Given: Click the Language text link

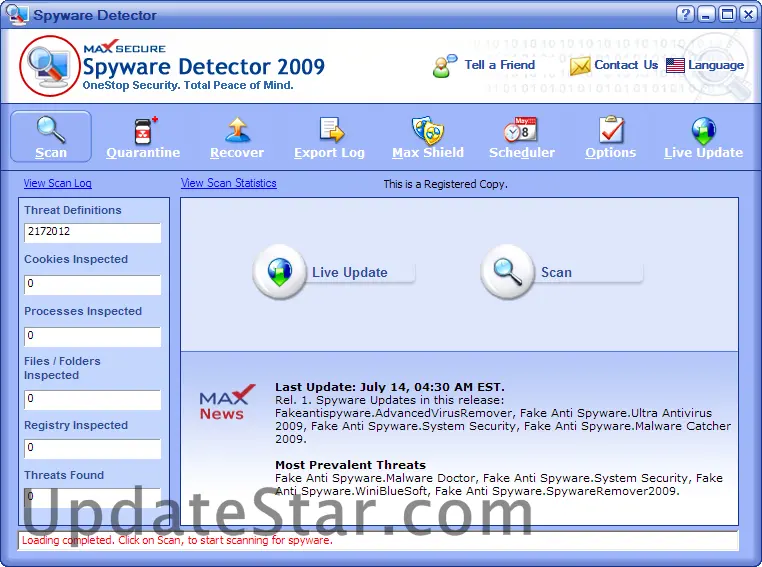Looking at the screenshot, I should tap(716, 65).
